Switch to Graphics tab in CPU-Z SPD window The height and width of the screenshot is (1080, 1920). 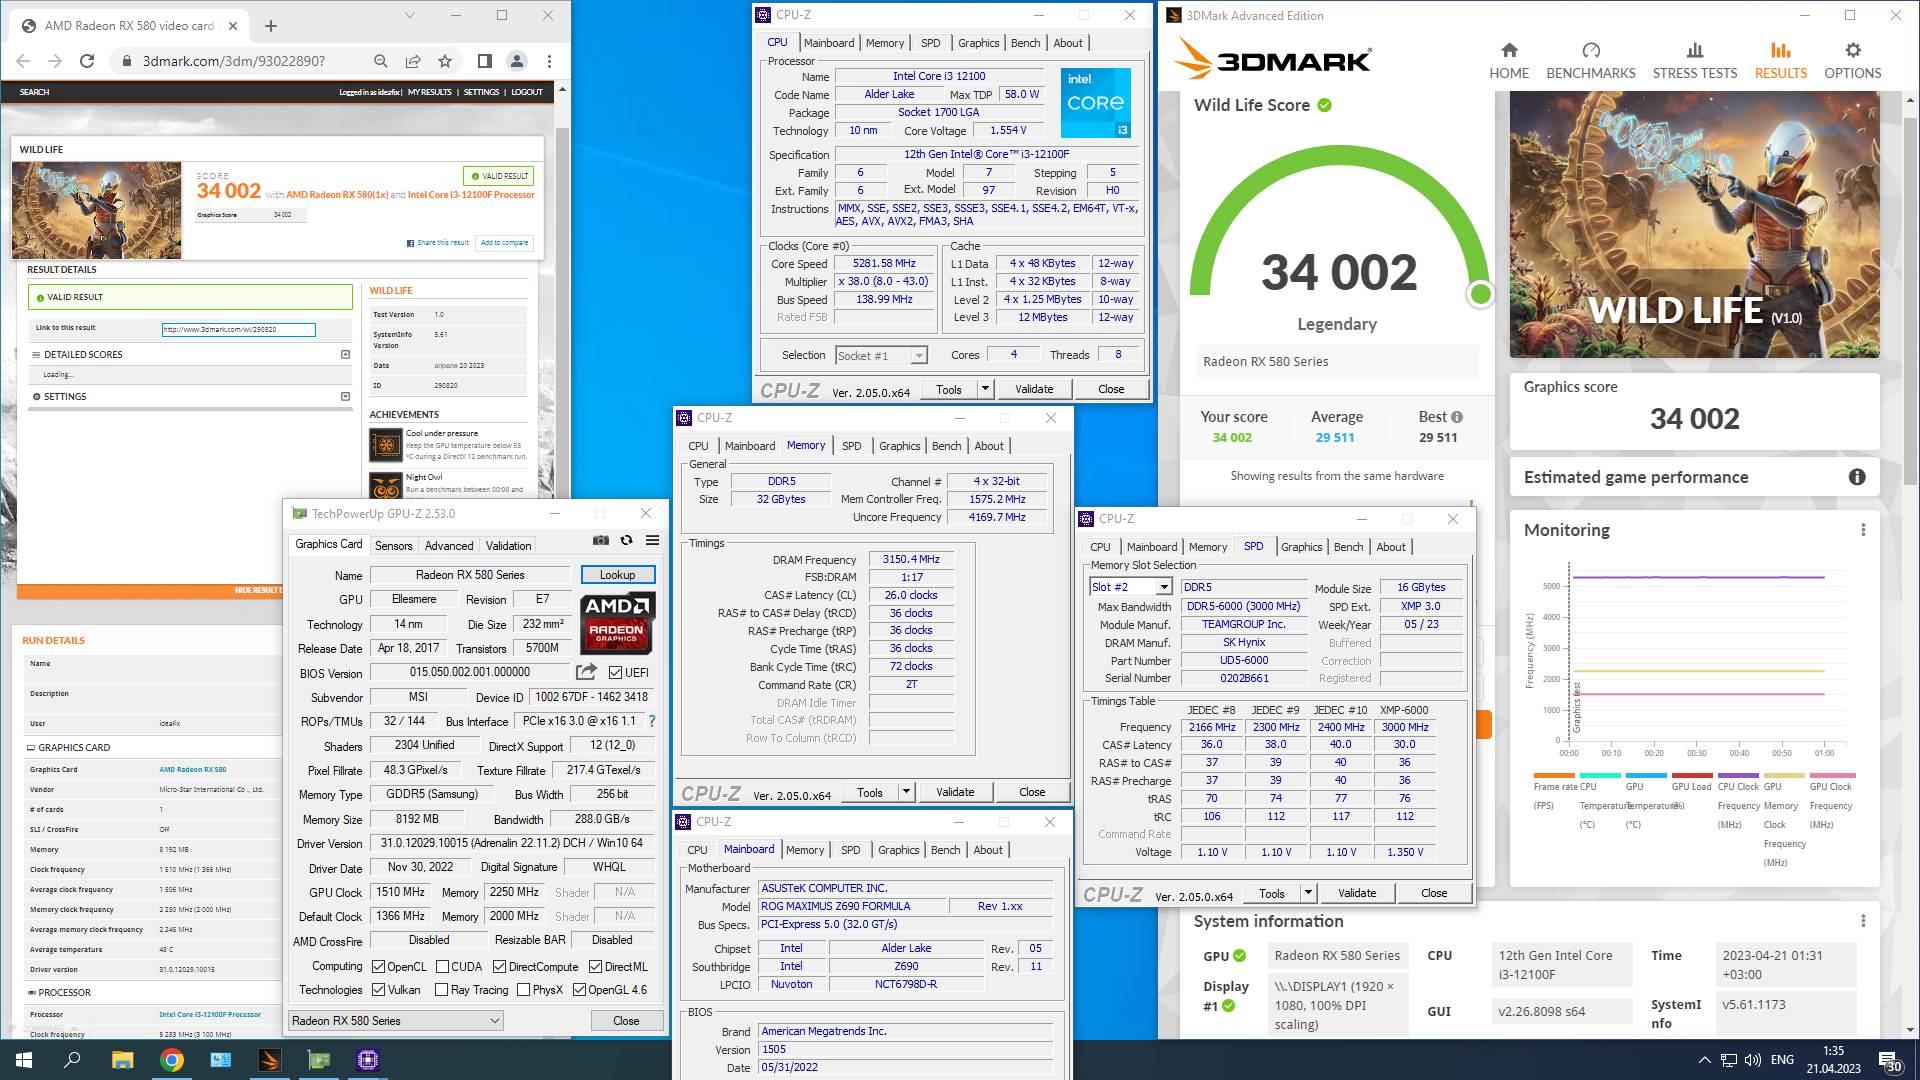1301,547
